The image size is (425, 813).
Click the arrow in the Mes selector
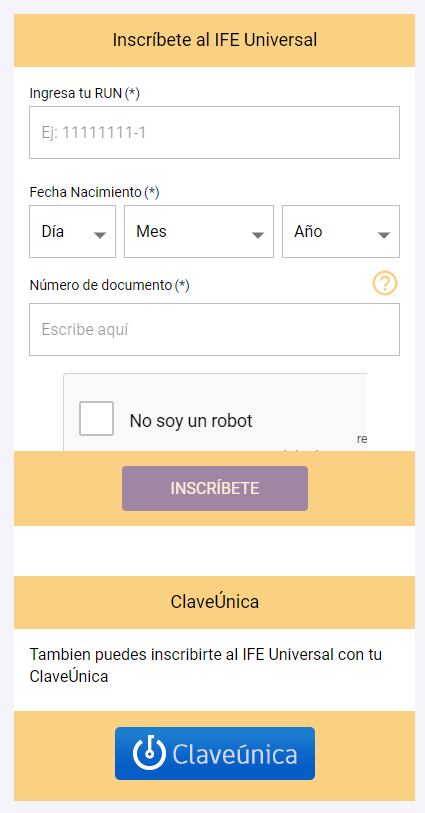click(x=258, y=235)
